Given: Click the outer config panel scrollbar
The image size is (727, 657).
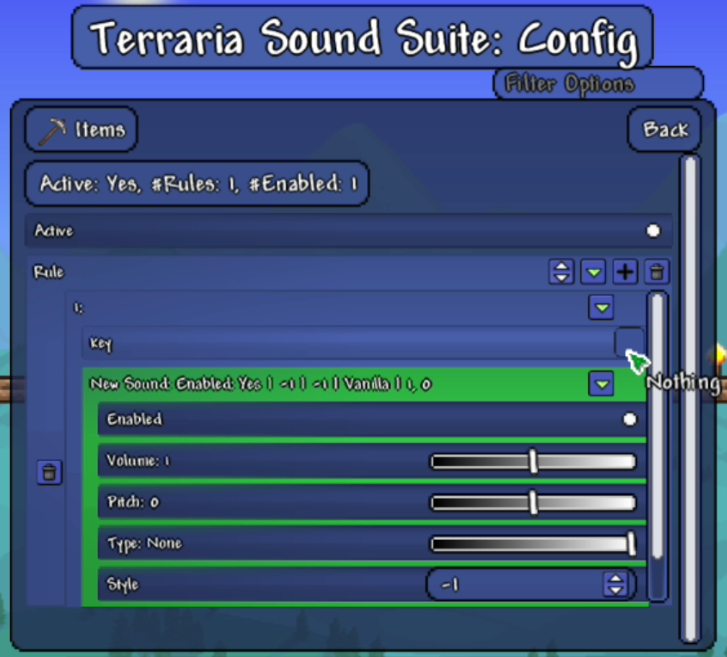Looking at the screenshot, I should coord(690,399).
